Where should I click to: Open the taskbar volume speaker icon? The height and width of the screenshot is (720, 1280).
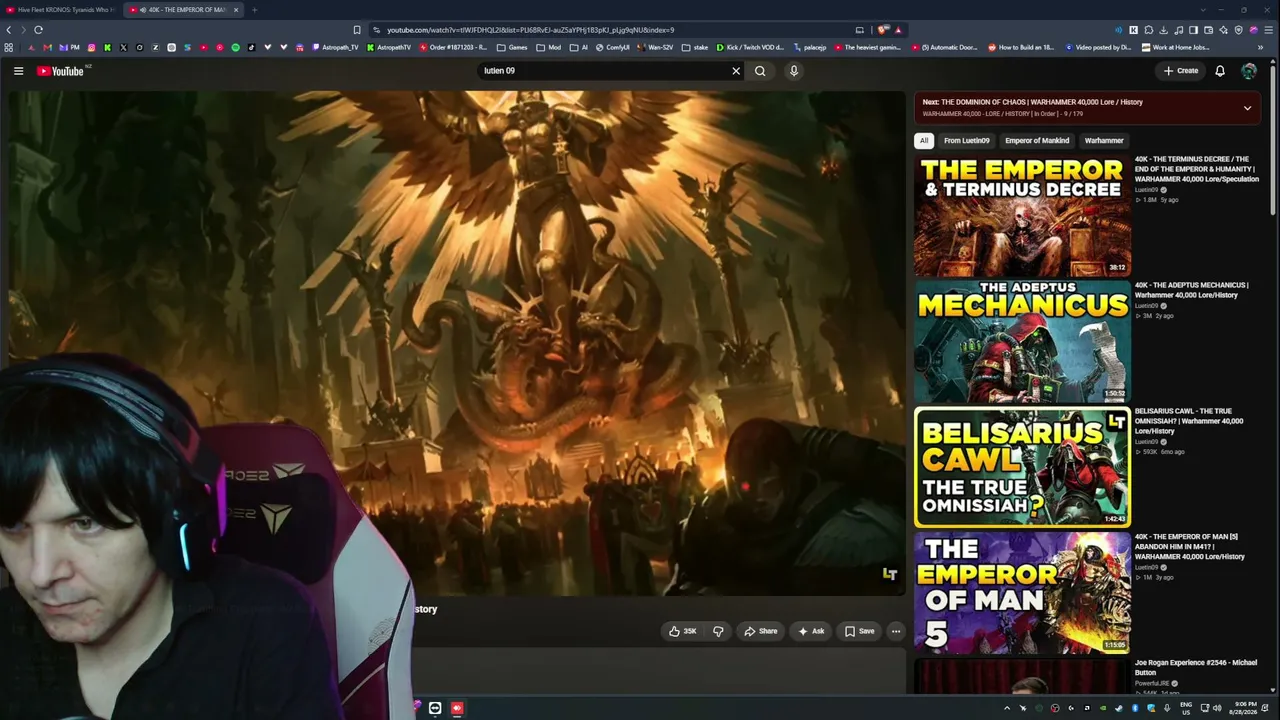point(1217,708)
